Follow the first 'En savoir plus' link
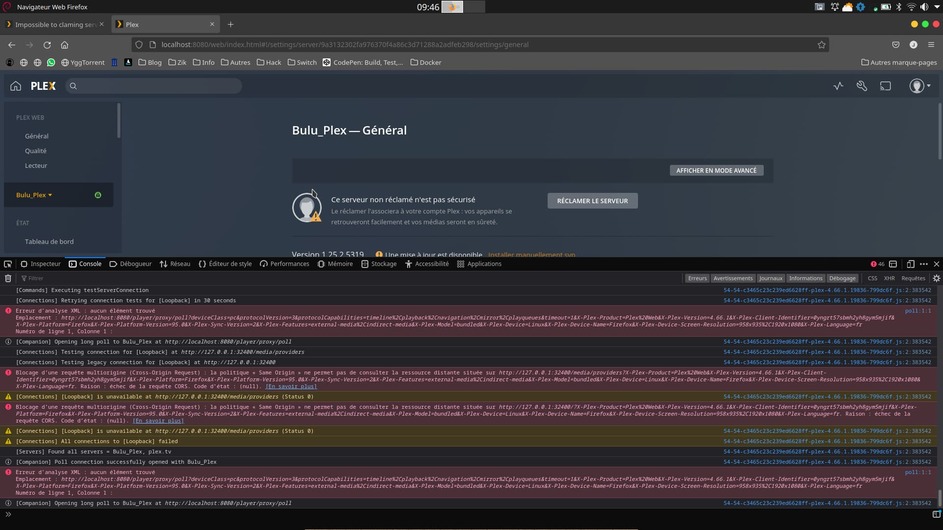943x530 pixels. (291, 386)
